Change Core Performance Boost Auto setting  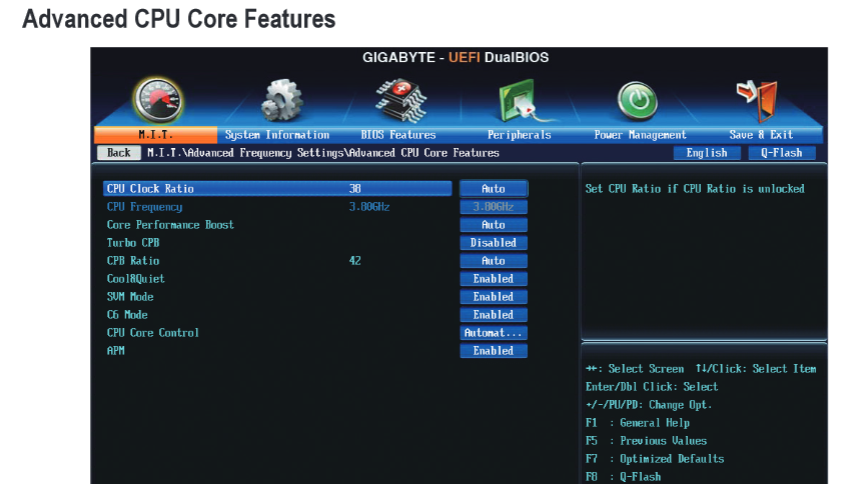(x=494, y=225)
